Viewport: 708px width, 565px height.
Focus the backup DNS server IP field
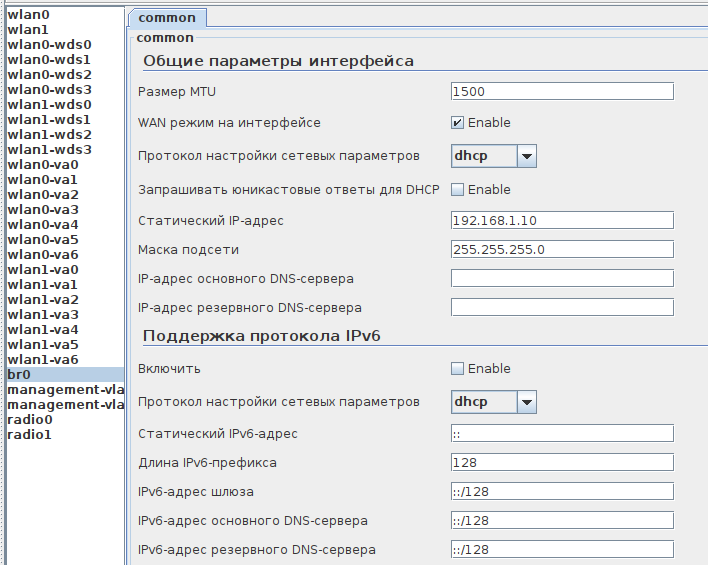click(x=562, y=307)
